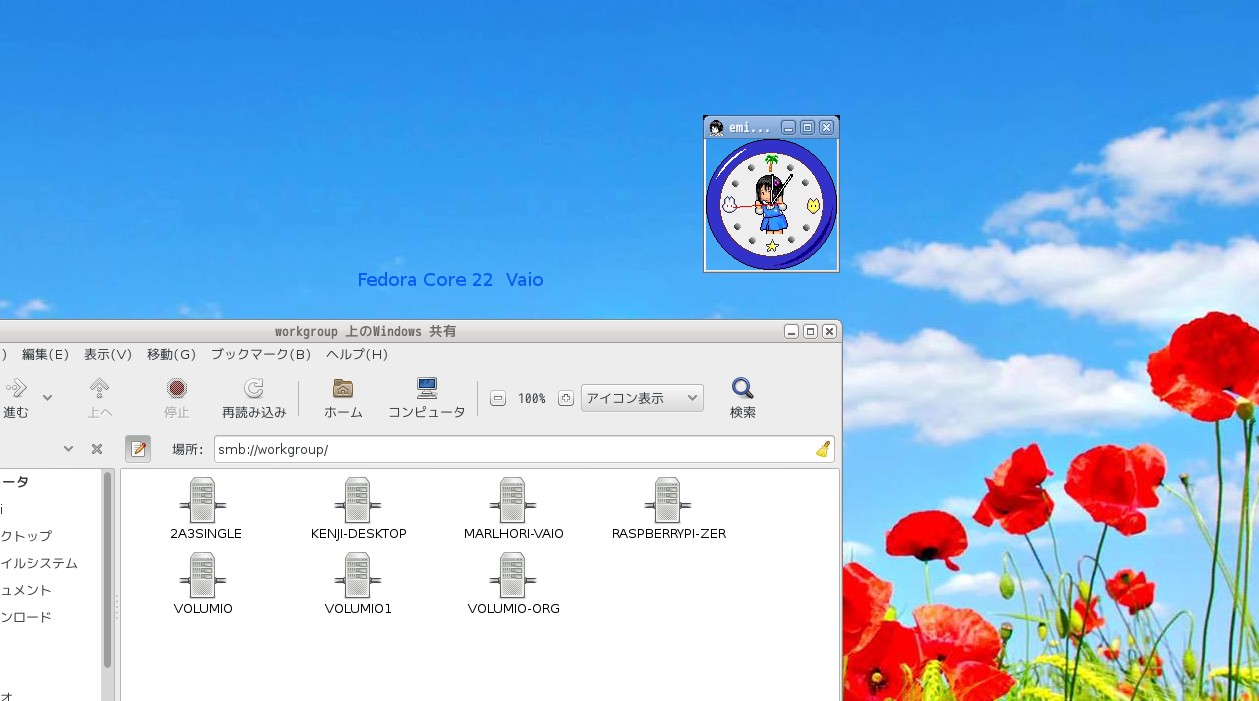Open the 表示 (View) menu

click(106, 354)
